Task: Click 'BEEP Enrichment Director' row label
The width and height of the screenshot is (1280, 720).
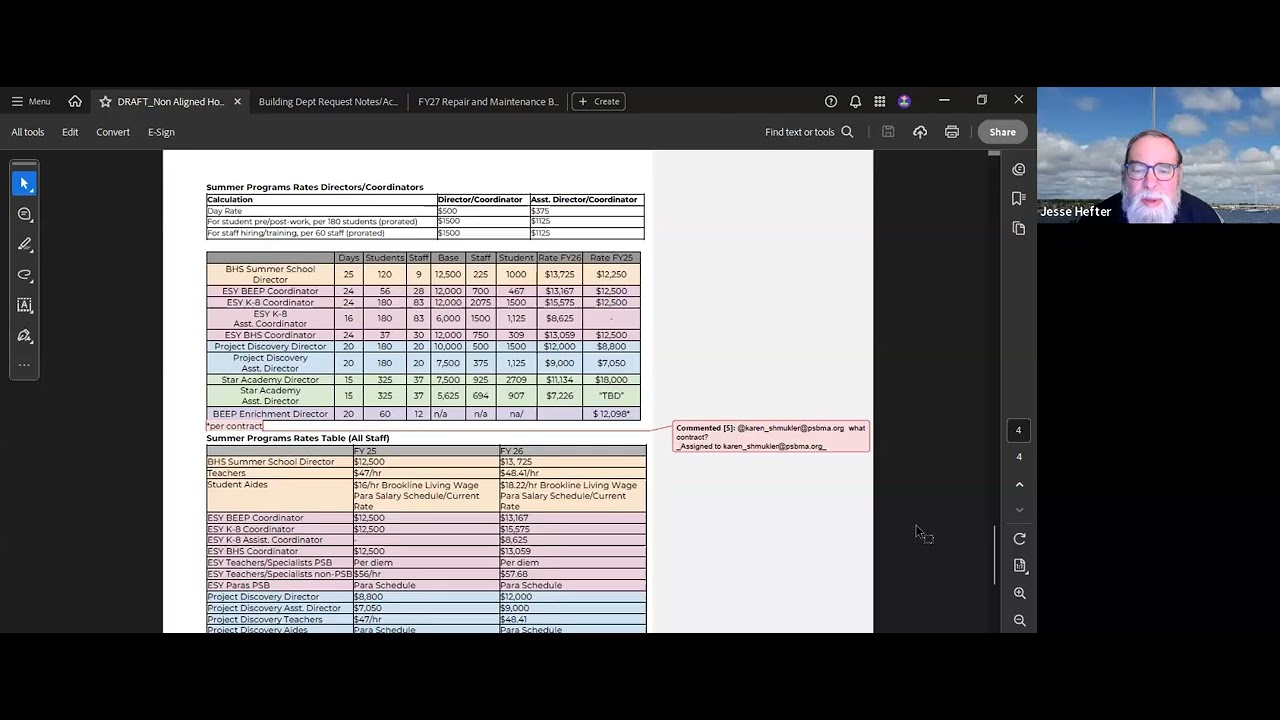Action: 270,414
